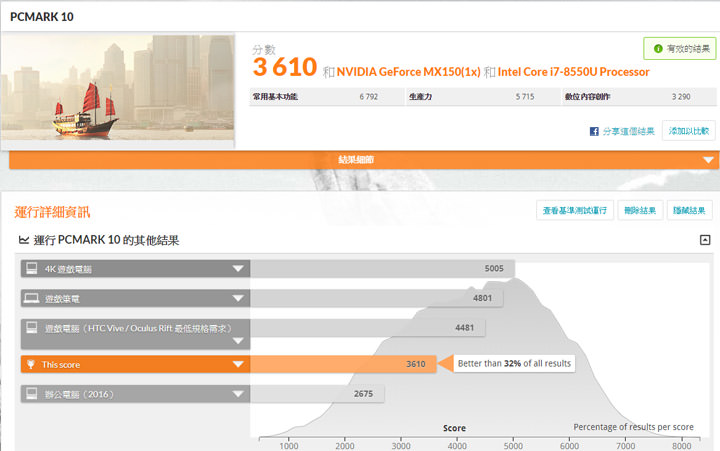Viewport: 720px width, 451px height.
Task: Click the delete result button
Action: pyautogui.click(x=639, y=210)
